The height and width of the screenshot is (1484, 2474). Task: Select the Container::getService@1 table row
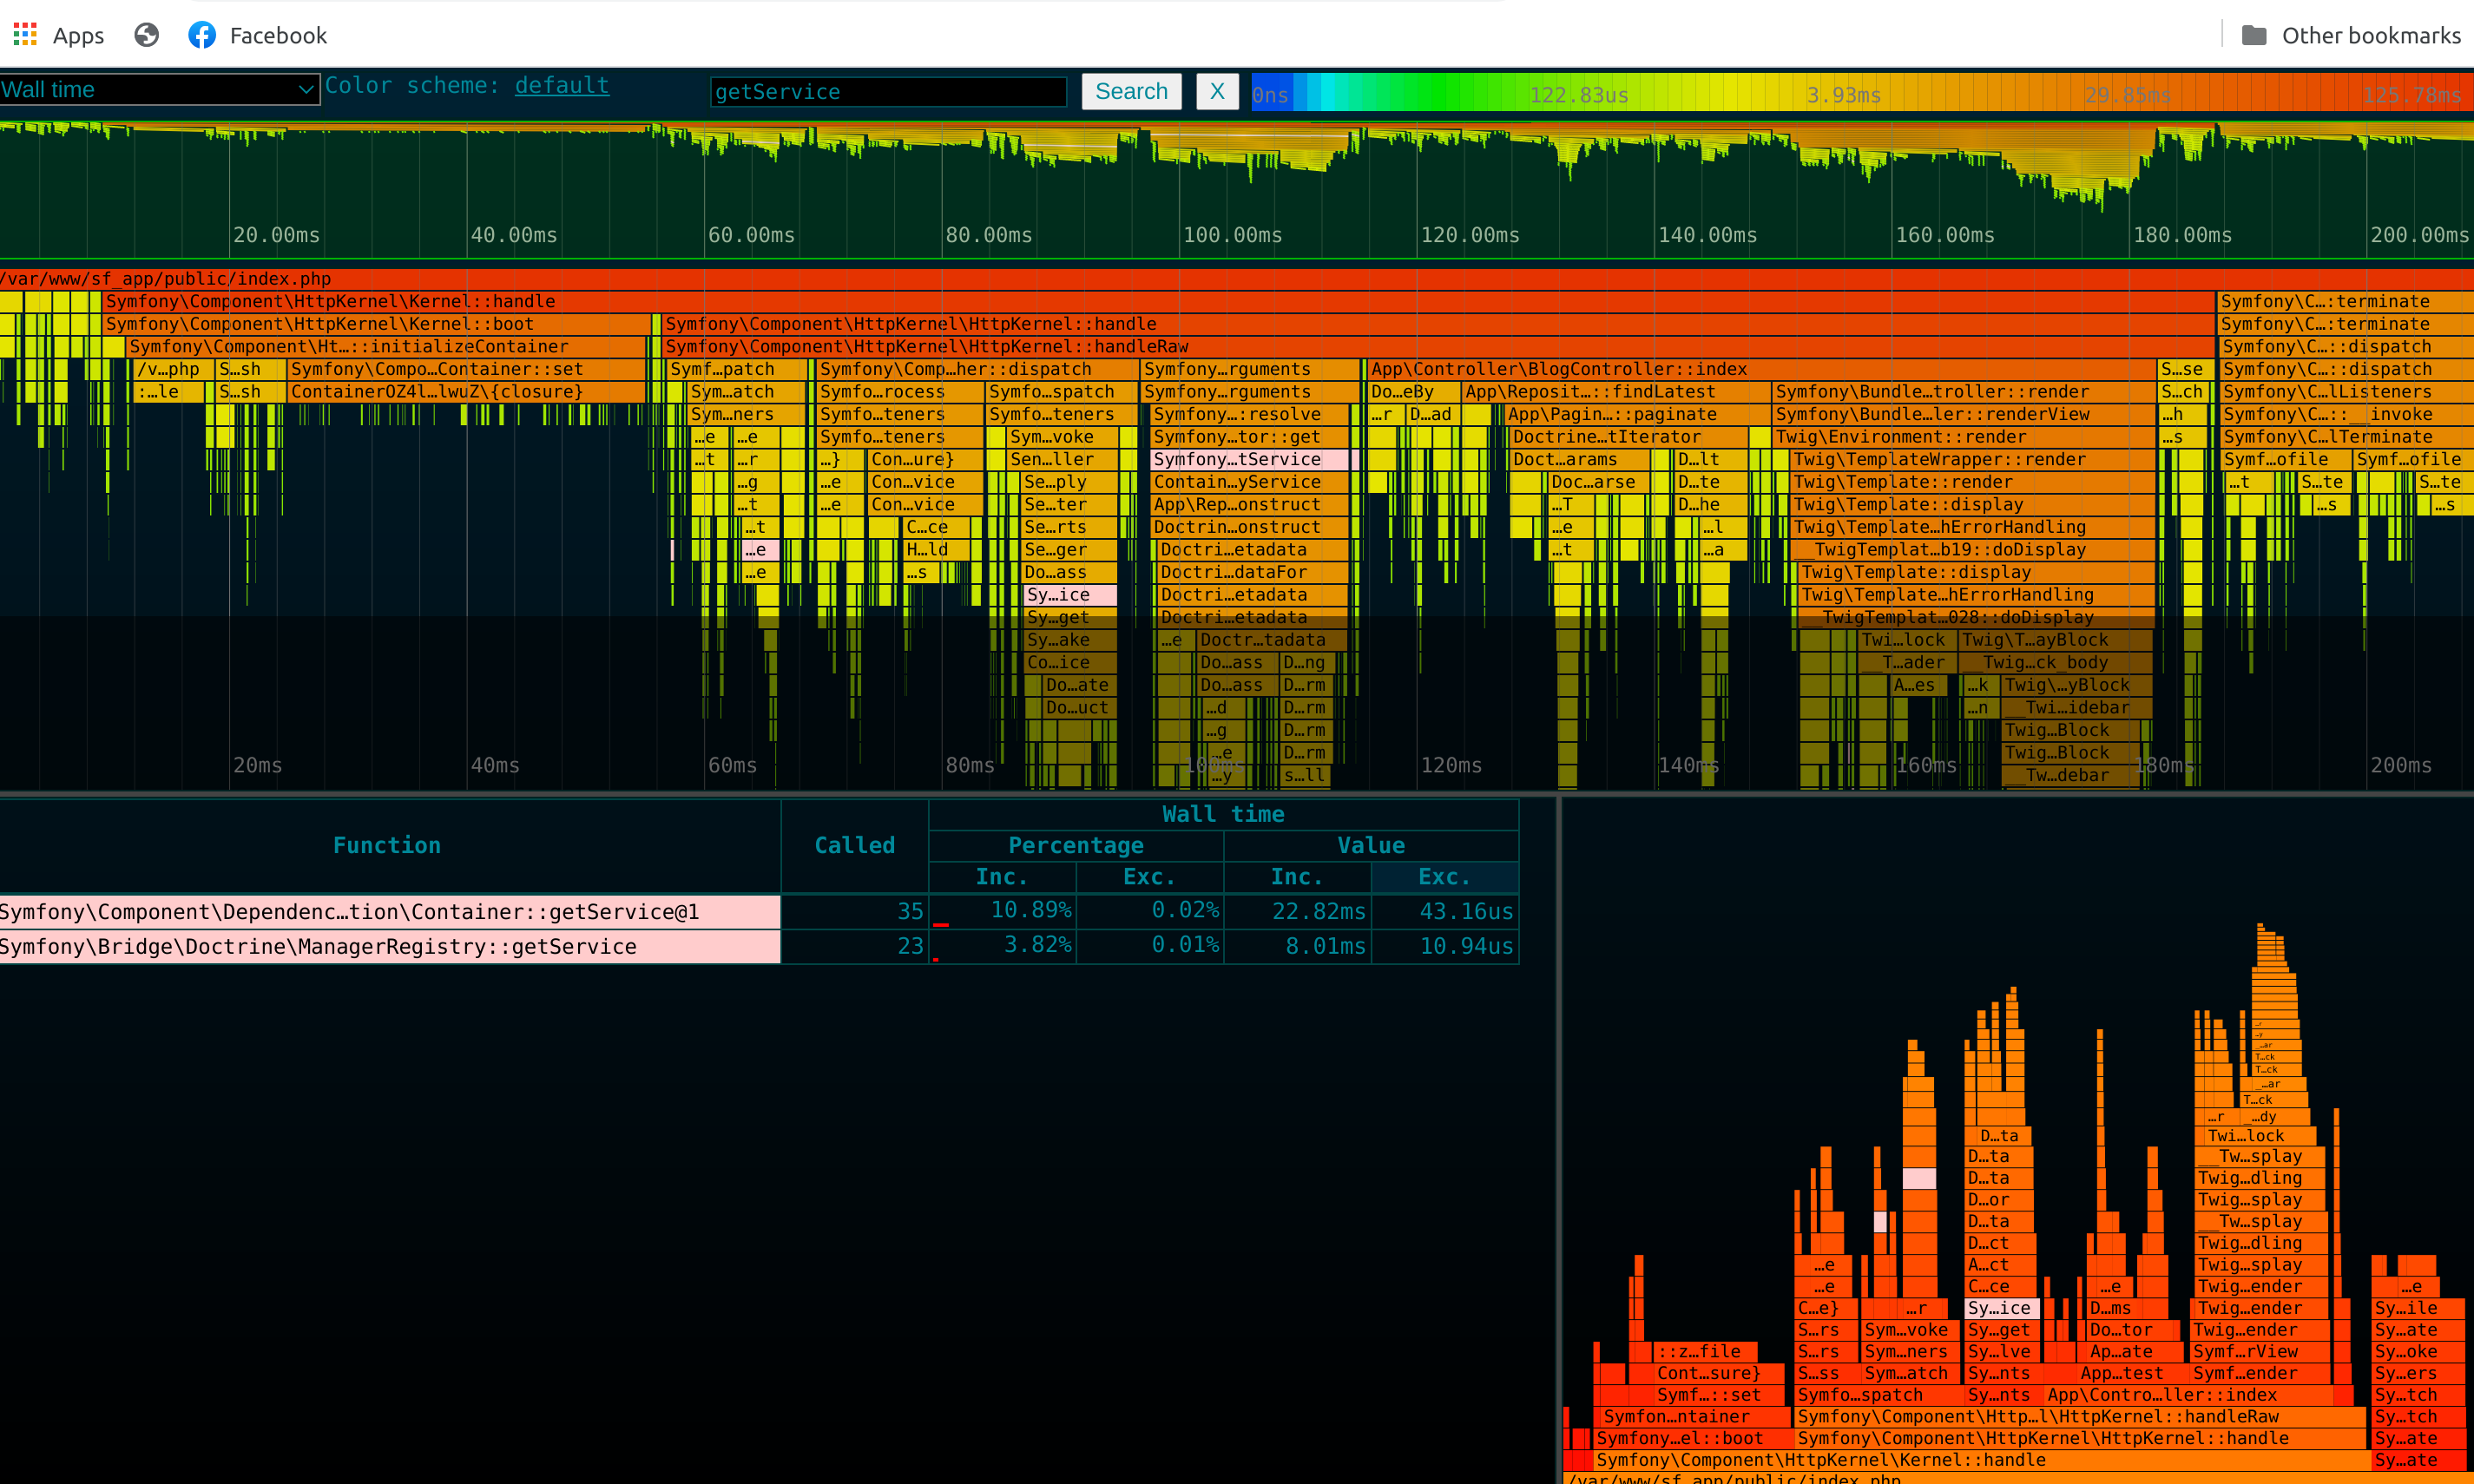388,911
